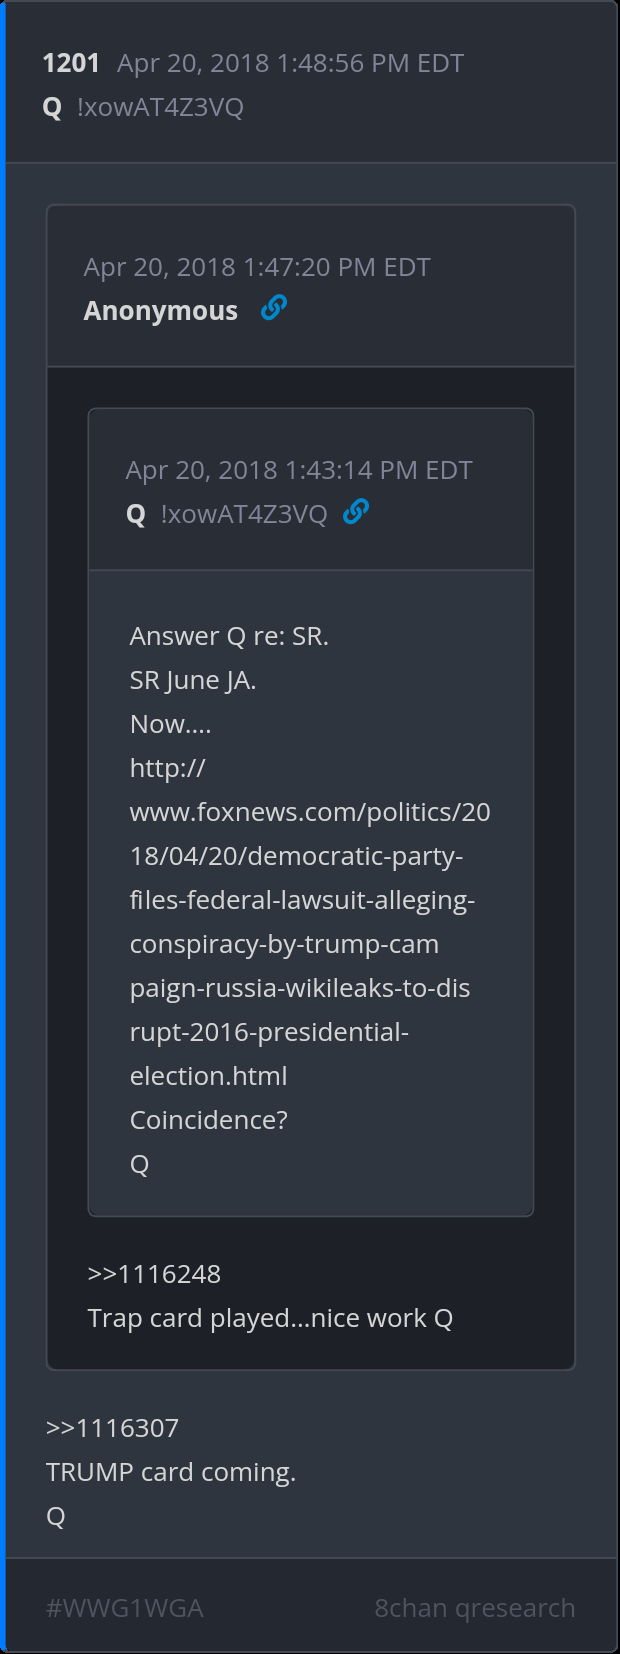Click the 1:43:14 PM EDT timestamp
This screenshot has height=1654, width=620.
(299, 470)
